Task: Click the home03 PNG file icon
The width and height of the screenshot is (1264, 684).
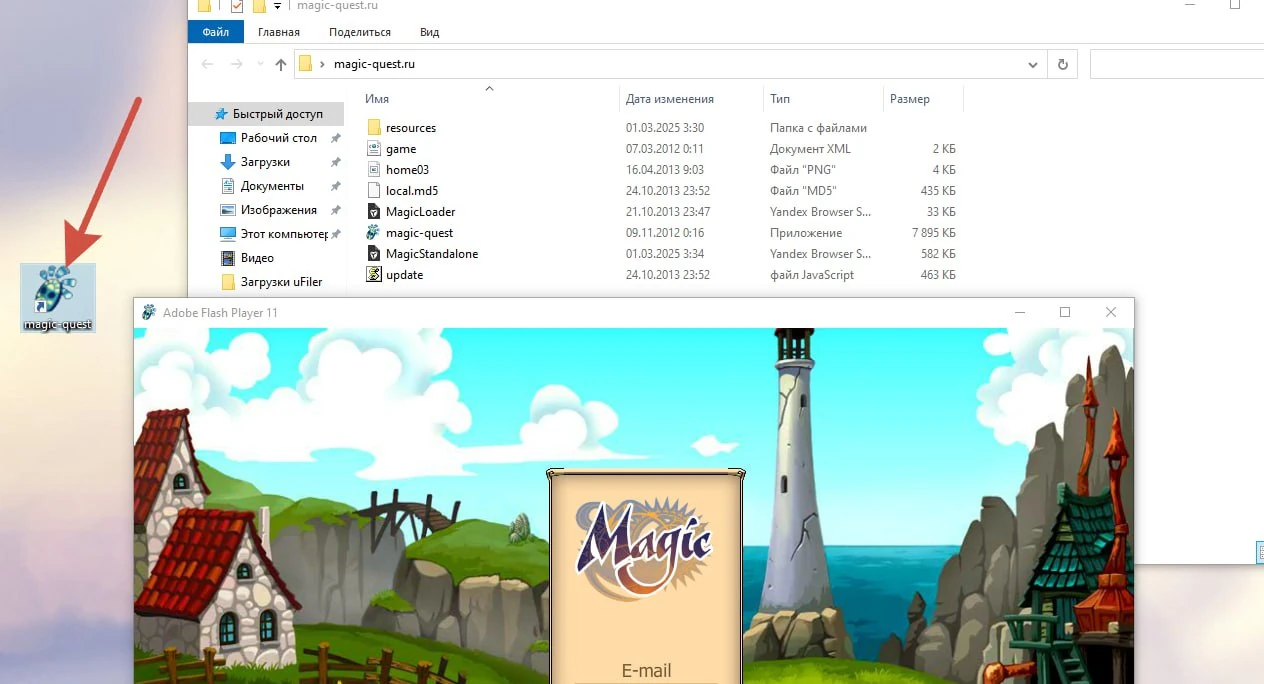Action: click(x=374, y=170)
